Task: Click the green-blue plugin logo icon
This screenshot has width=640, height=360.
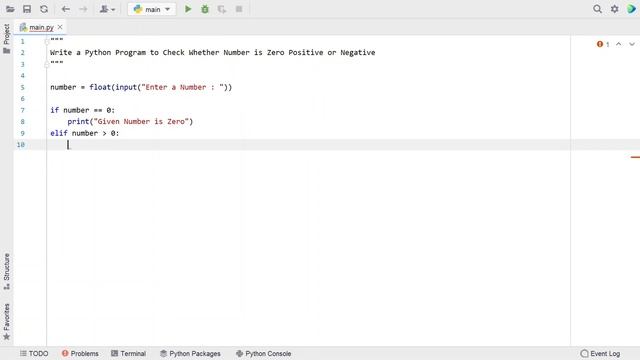Action: 631,9
